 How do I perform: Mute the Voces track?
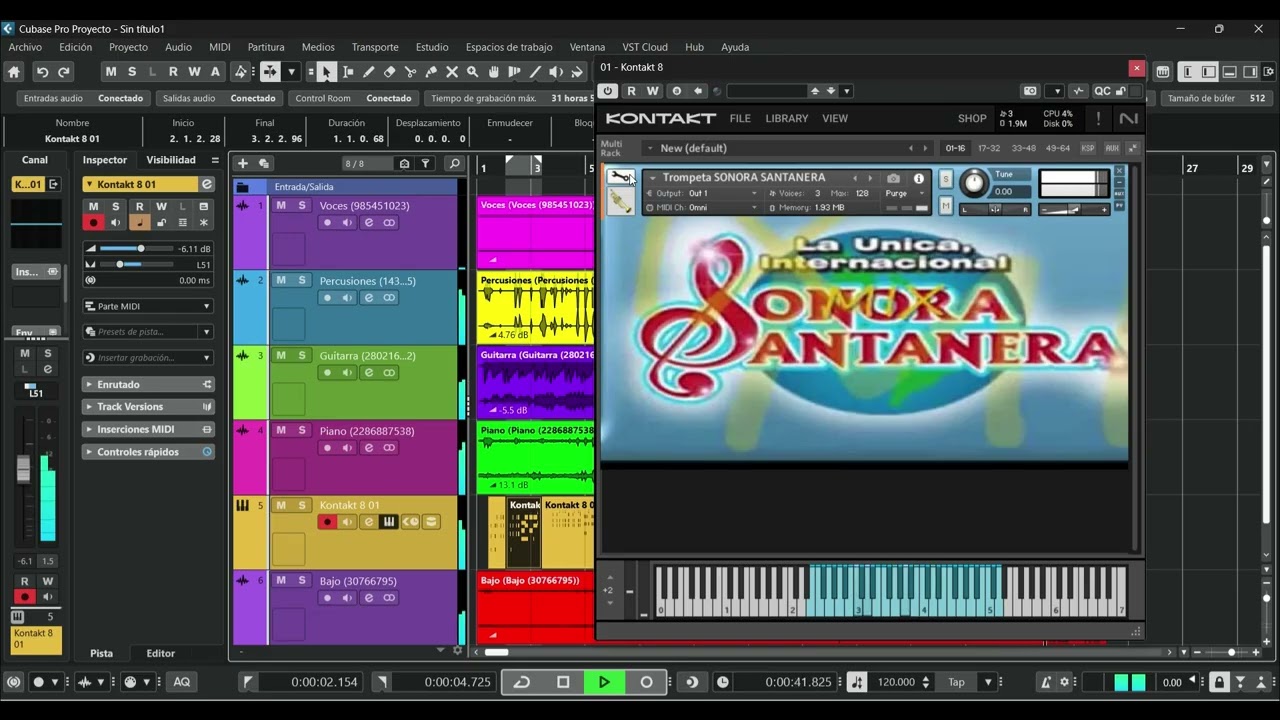click(281, 206)
